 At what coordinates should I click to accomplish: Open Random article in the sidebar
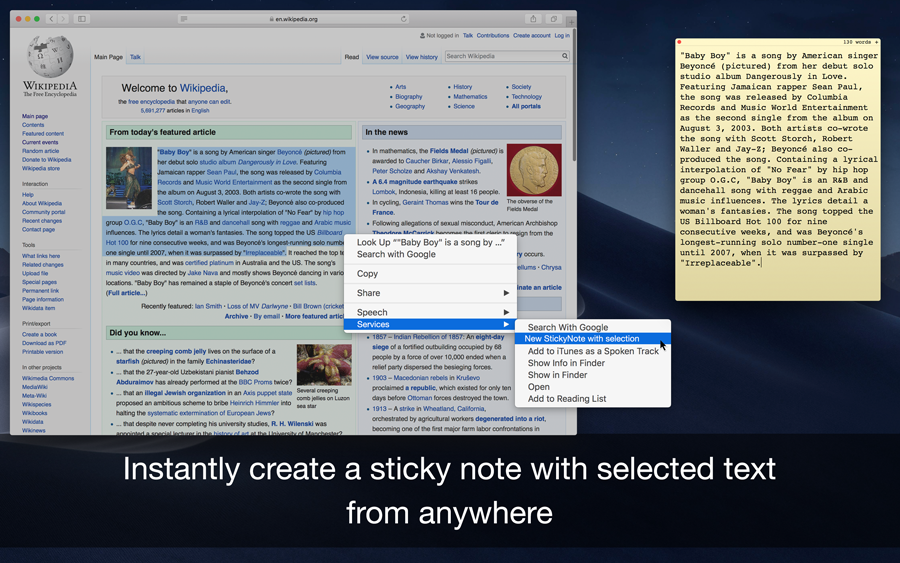tap(41, 151)
